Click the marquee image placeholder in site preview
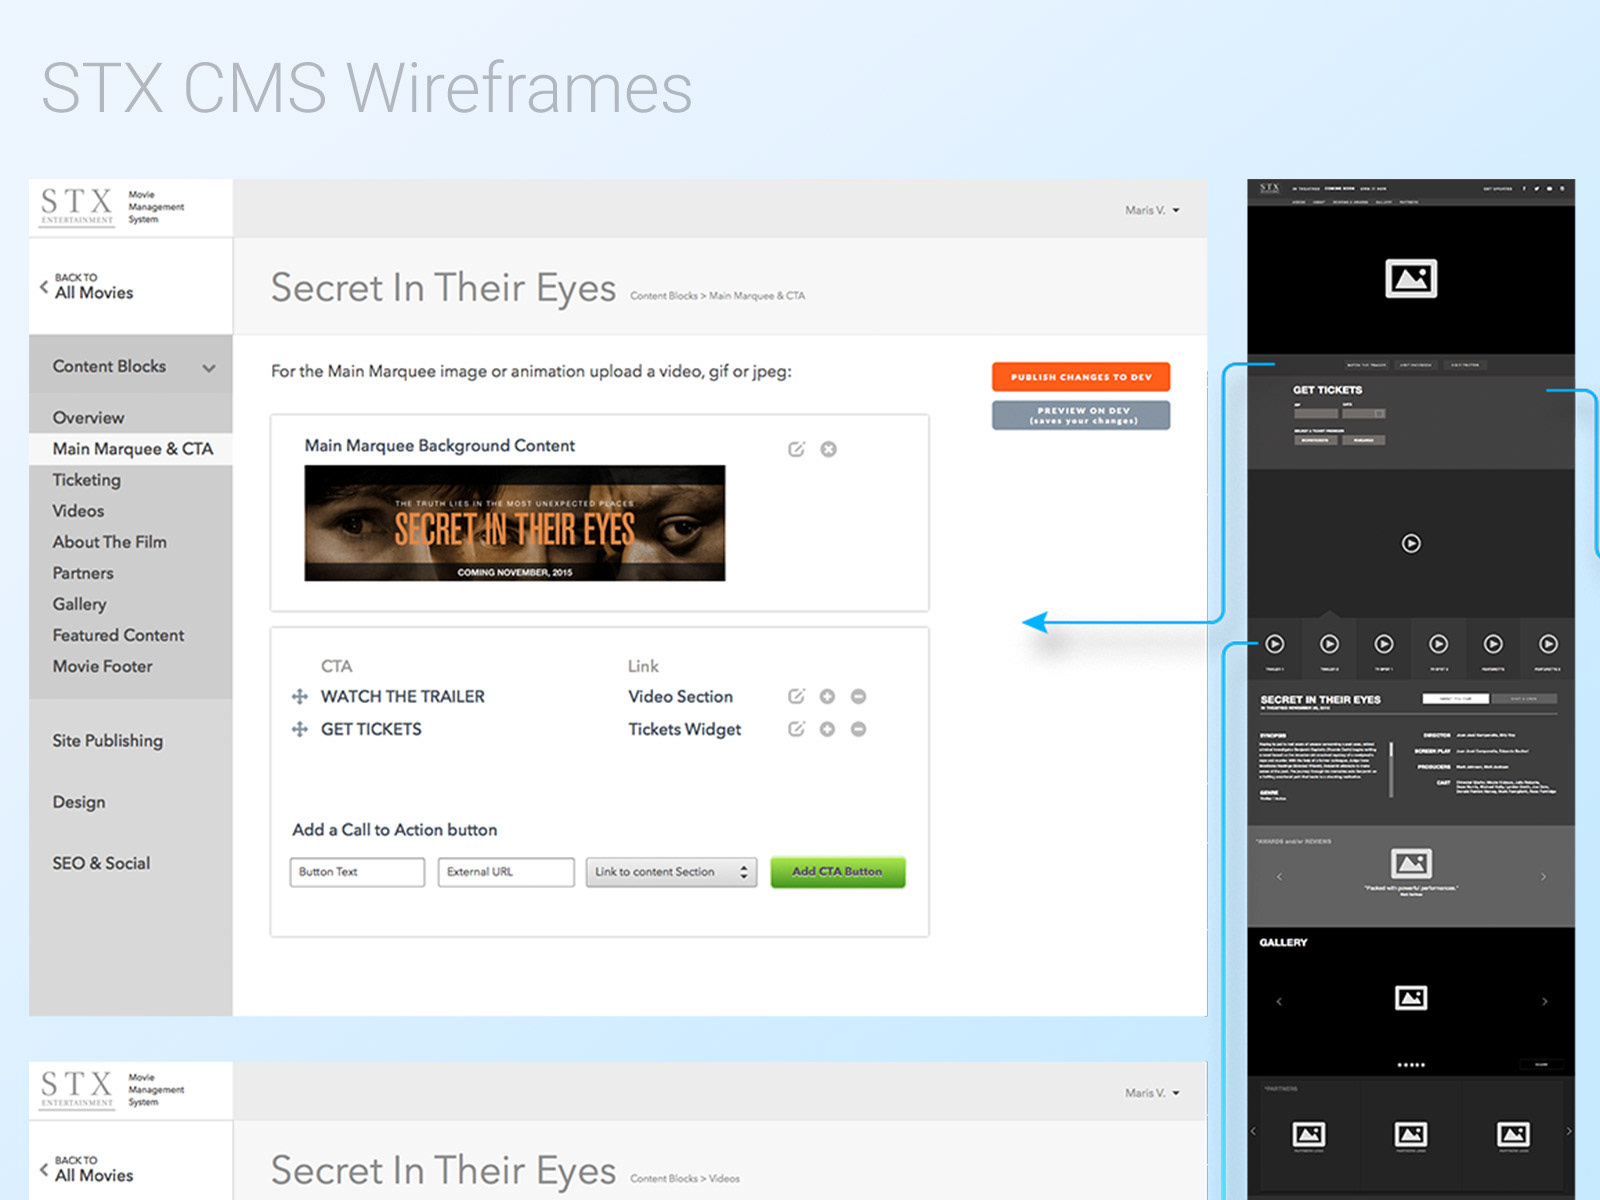Viewport: 1600px width, 1200px height. click(x=1411, y=278)
